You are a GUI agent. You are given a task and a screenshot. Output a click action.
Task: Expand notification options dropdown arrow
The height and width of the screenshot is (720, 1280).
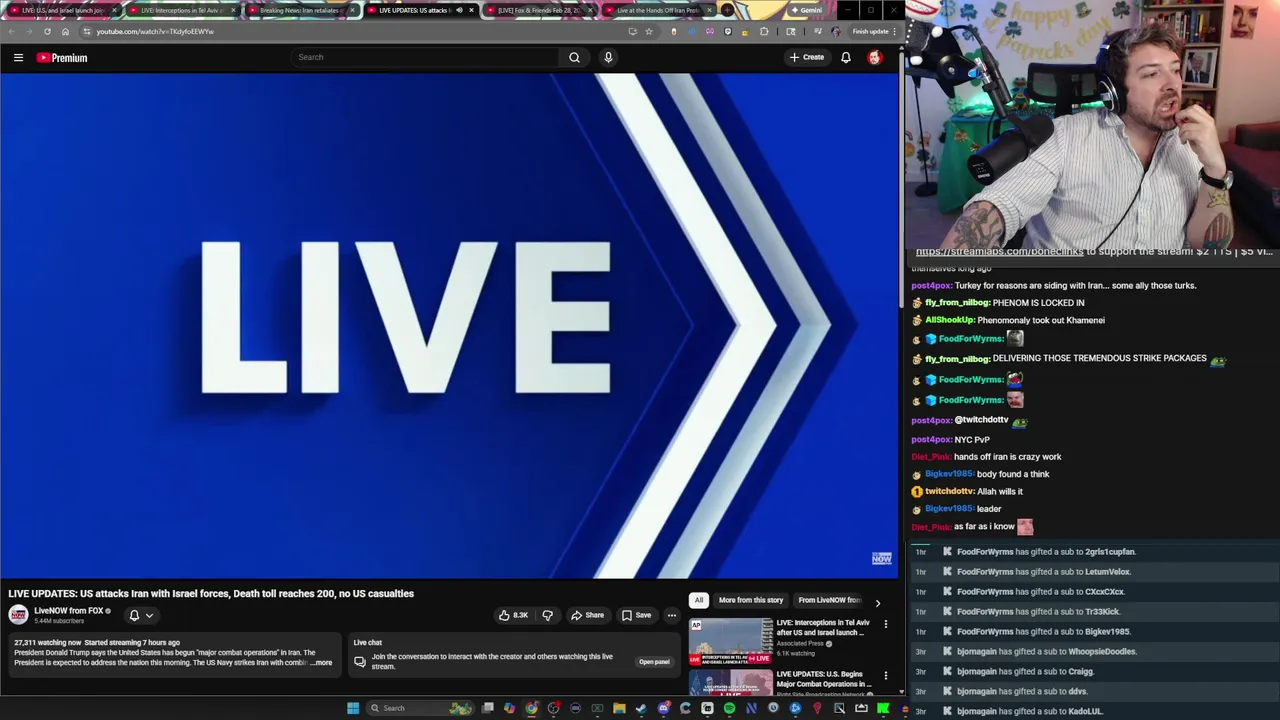click(149, 615)
